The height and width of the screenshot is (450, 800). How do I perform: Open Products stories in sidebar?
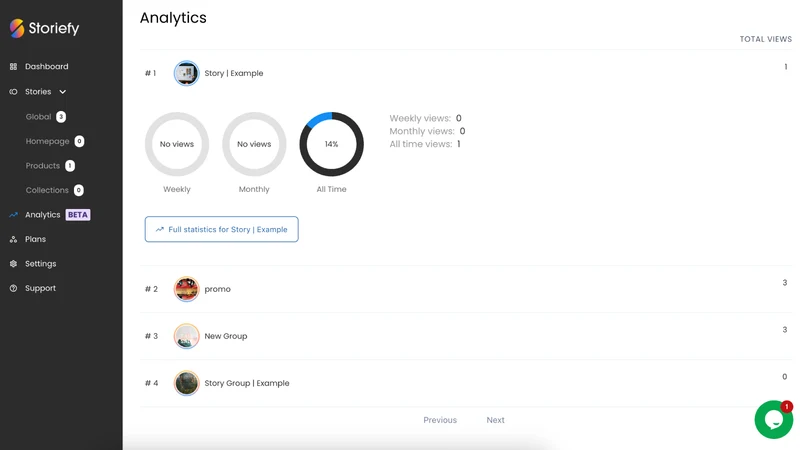pyautogui.click(x=43, y=166)
